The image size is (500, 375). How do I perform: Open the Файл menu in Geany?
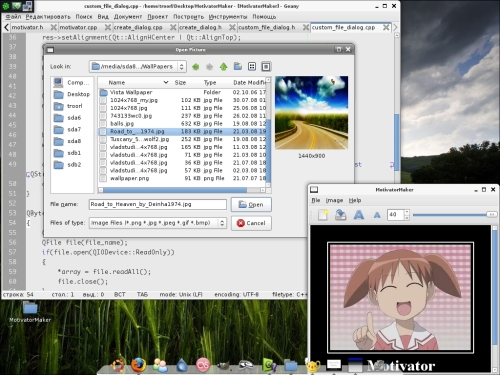13,17
